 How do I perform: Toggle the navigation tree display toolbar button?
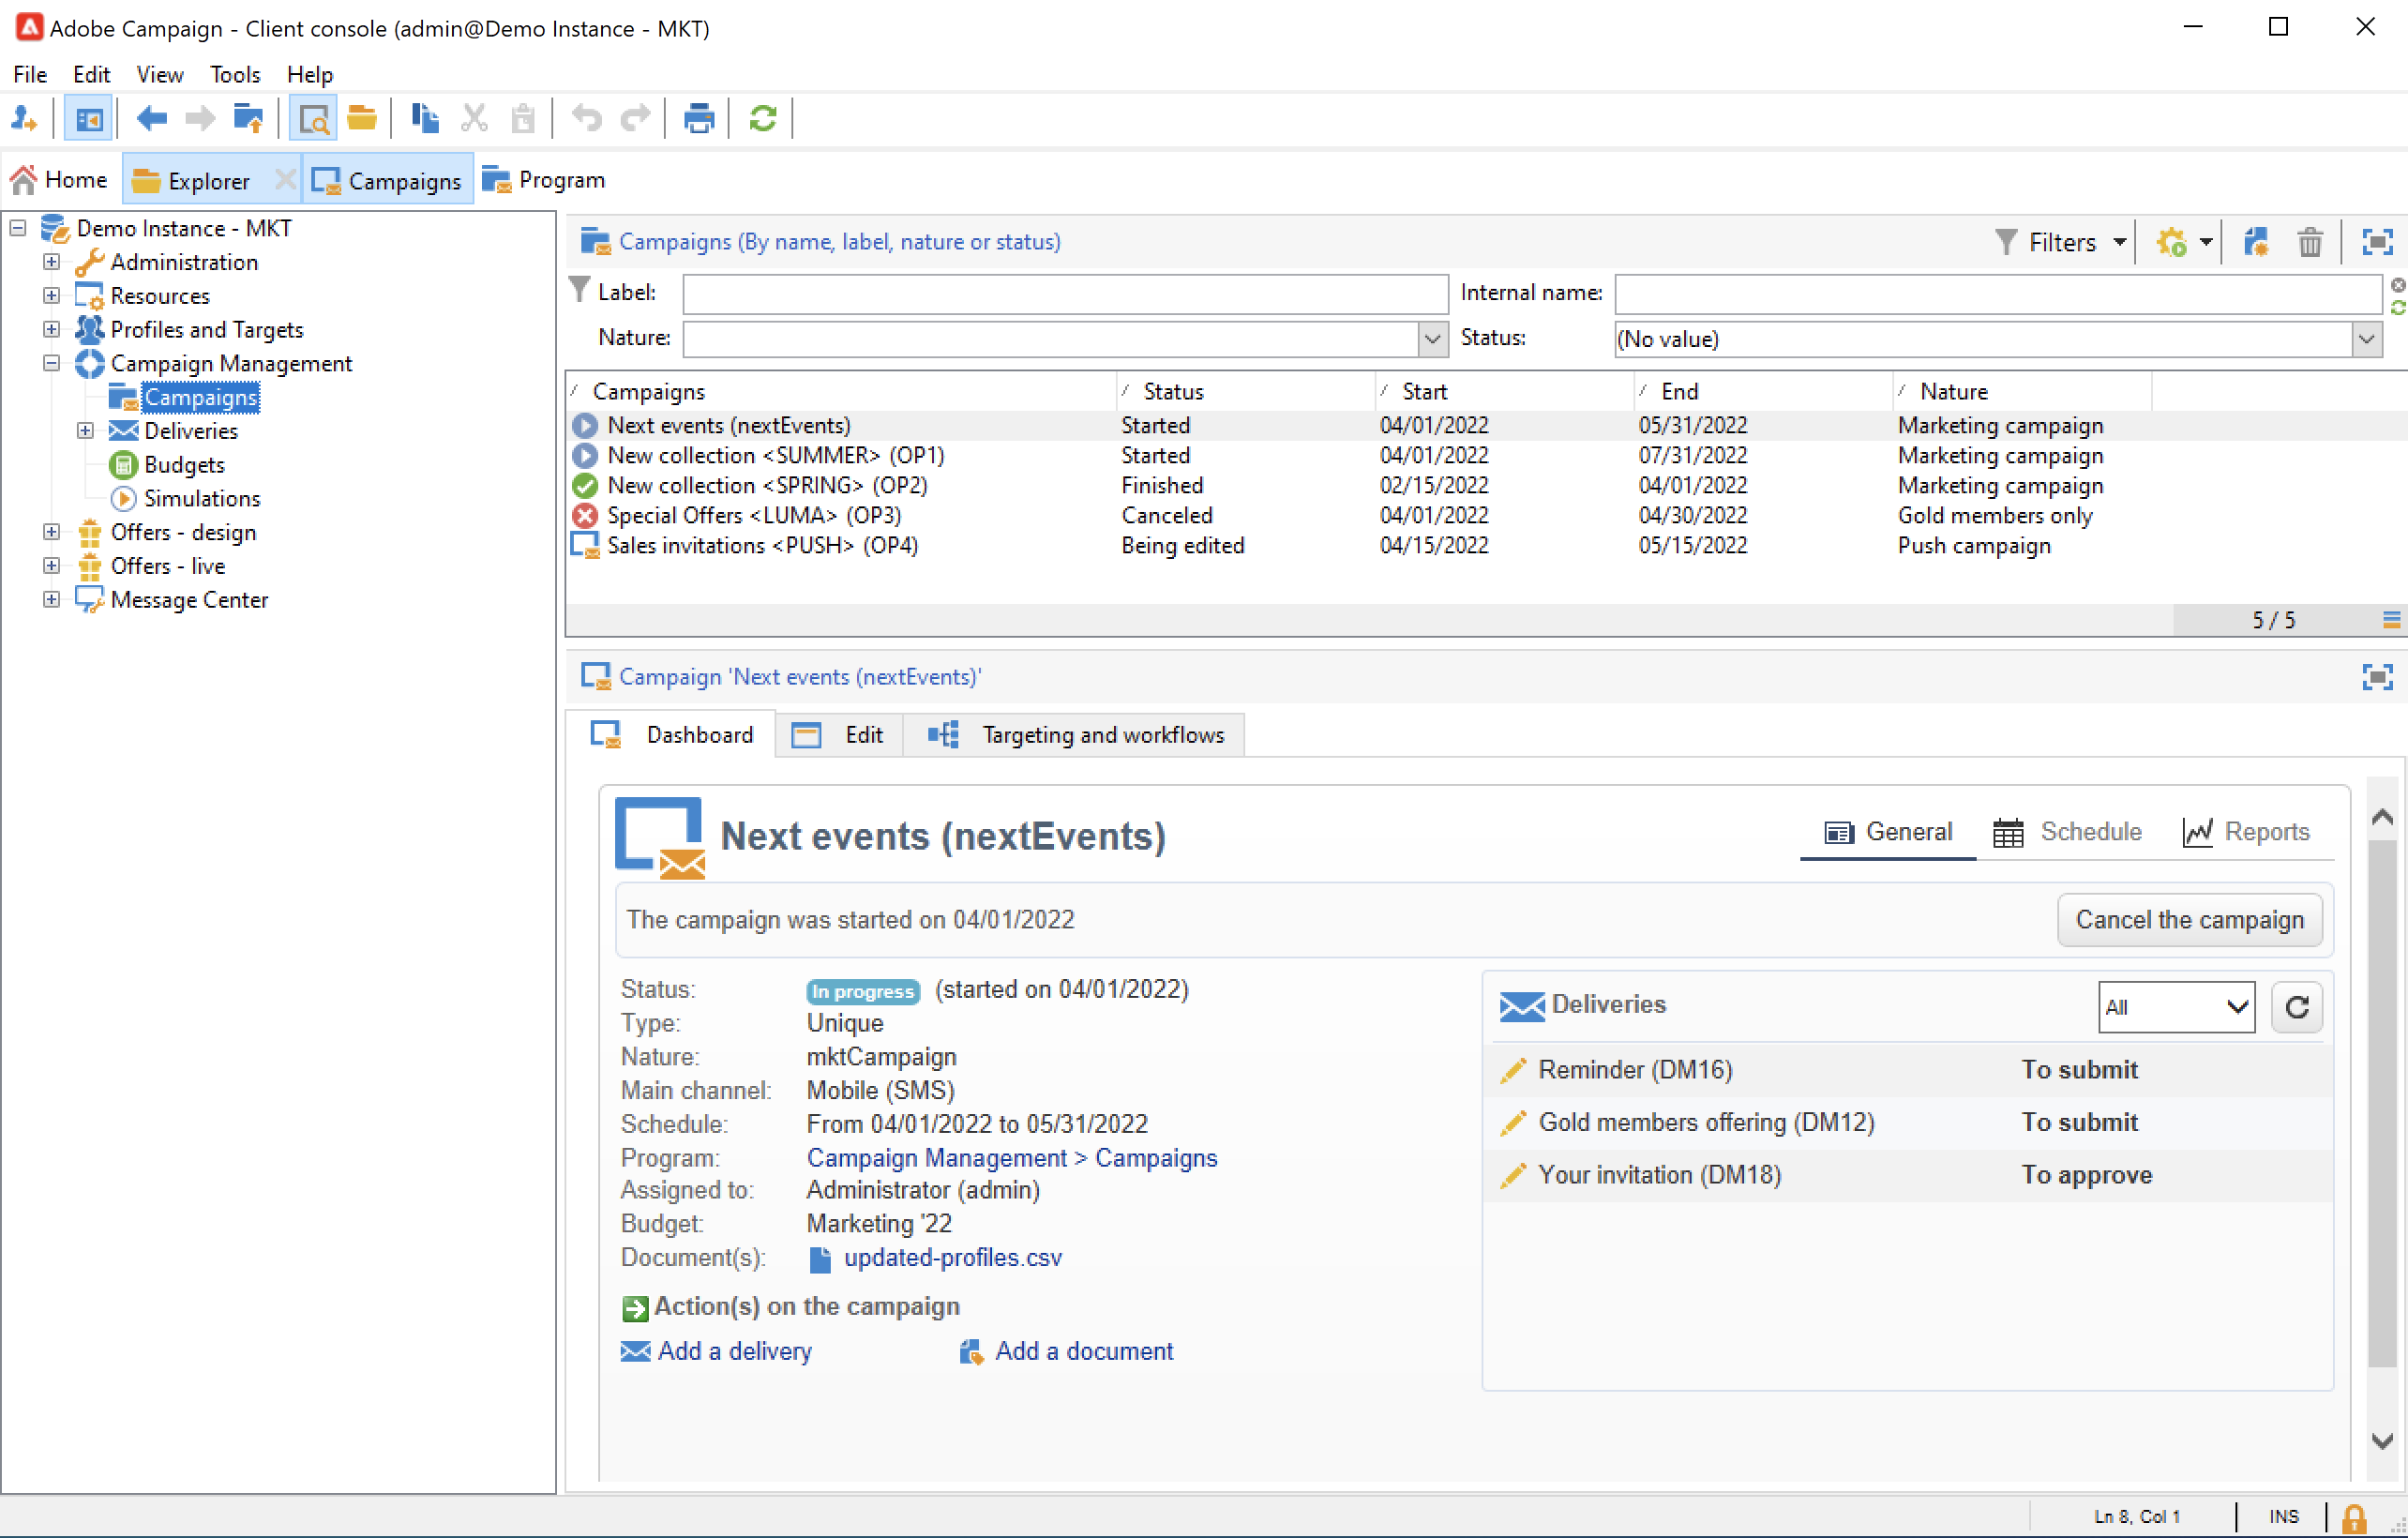click(88, 119)
